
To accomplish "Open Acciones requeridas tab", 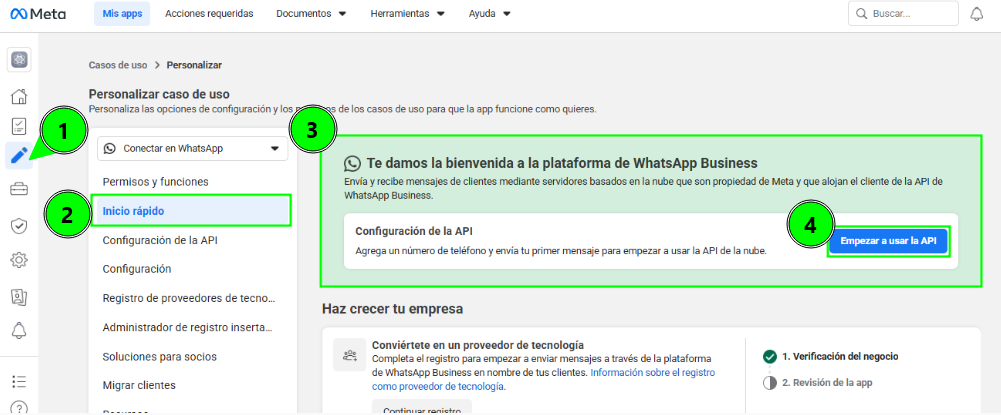I will [x=209, y=13].
